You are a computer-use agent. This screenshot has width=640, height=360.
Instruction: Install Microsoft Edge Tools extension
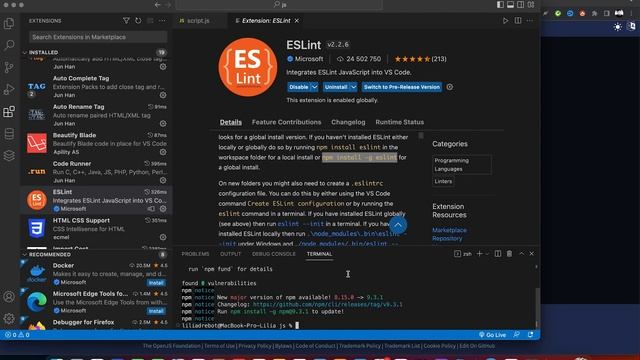click(156, 311)
